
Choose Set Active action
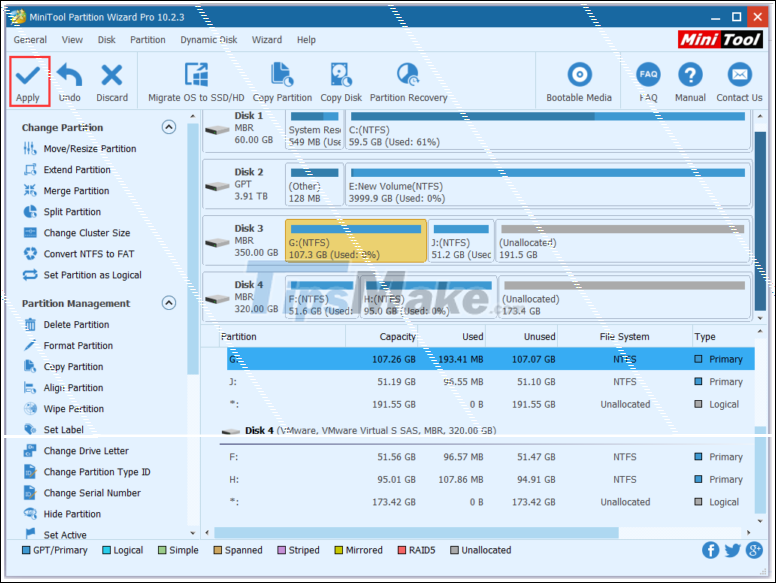coord(55,534)
